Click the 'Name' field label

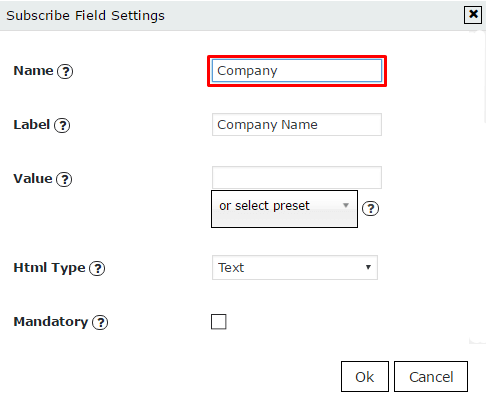click(33, 71)
